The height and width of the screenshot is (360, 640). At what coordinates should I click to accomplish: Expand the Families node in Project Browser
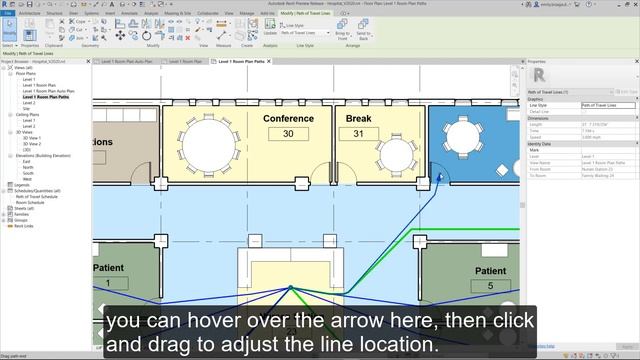[4, 214]
